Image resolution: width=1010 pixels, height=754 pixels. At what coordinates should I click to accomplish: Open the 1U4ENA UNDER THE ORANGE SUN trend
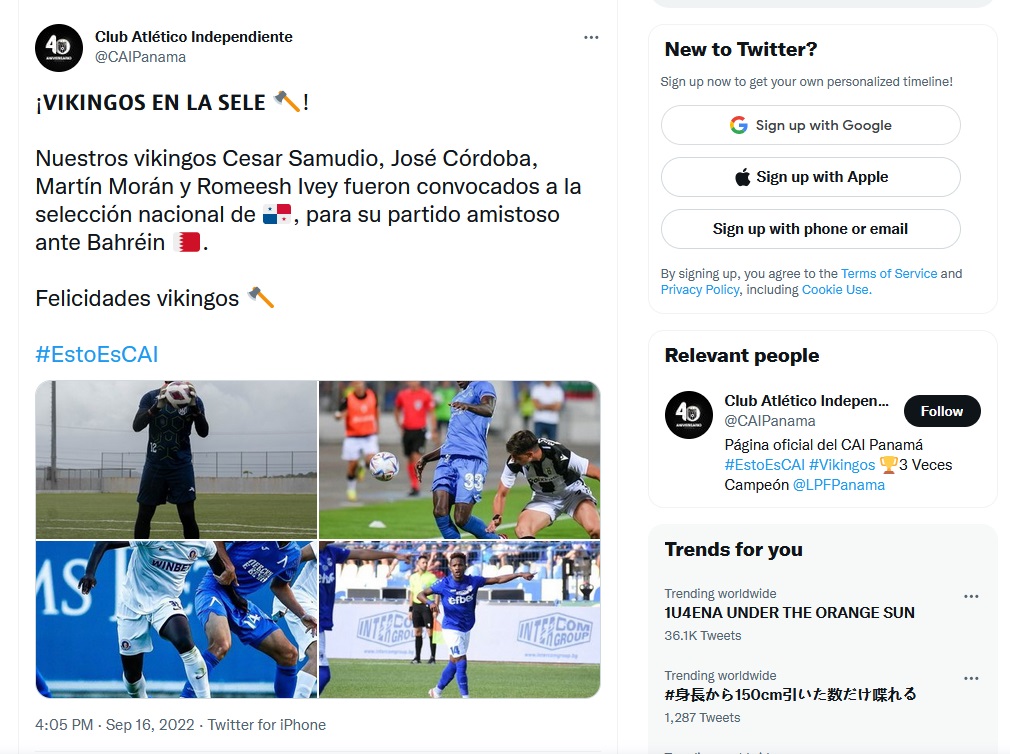[x=789, y=612]
